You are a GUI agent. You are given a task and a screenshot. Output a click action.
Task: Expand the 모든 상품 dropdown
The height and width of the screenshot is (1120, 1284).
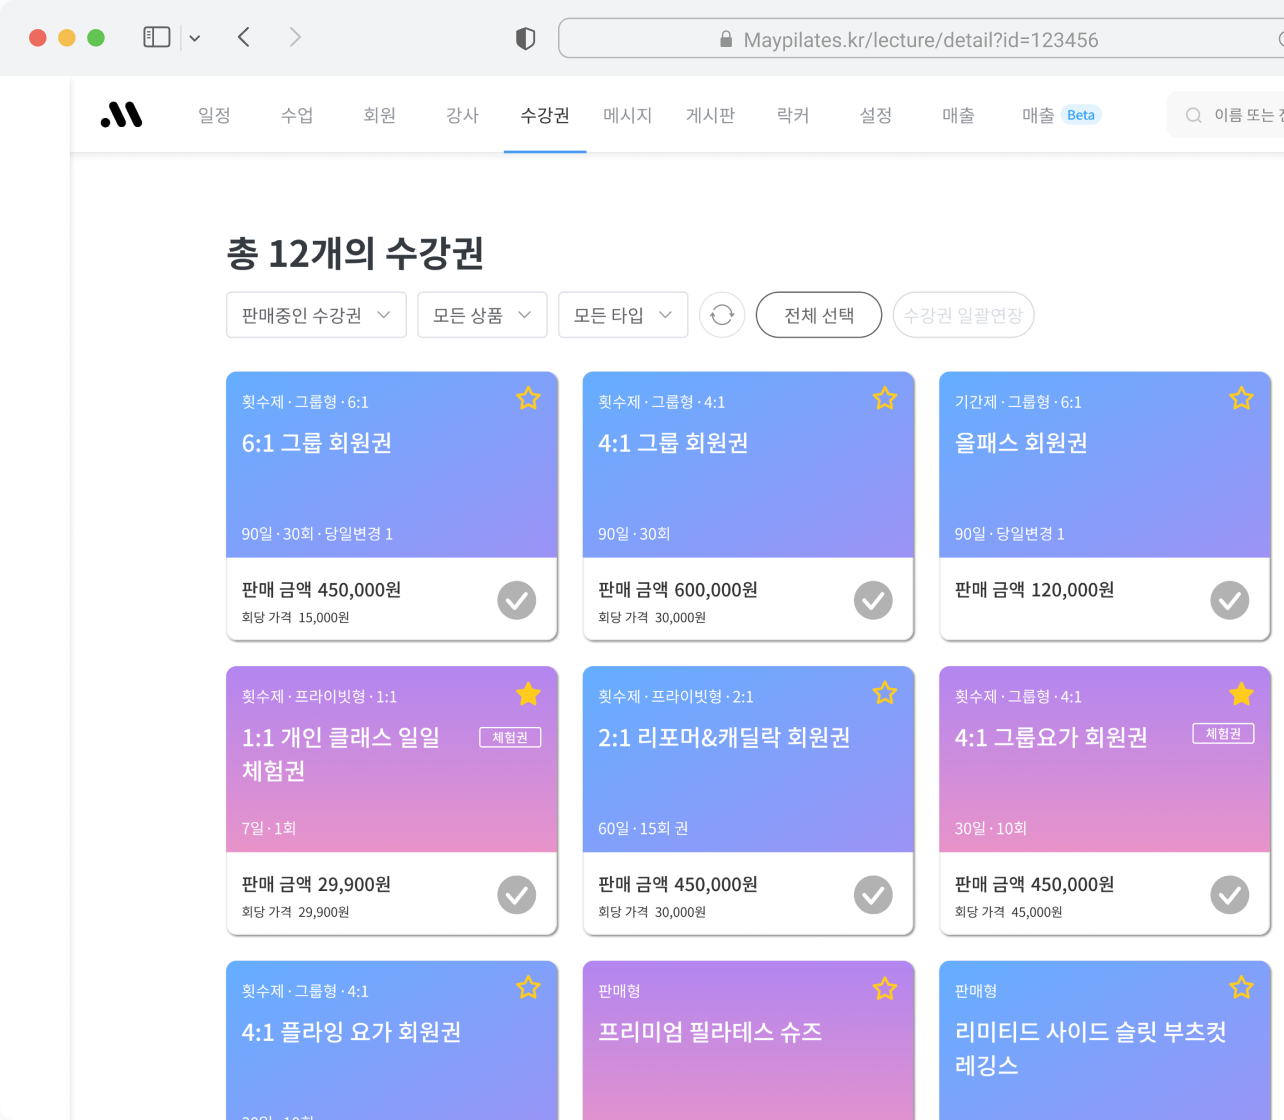(x=482, y=314)
